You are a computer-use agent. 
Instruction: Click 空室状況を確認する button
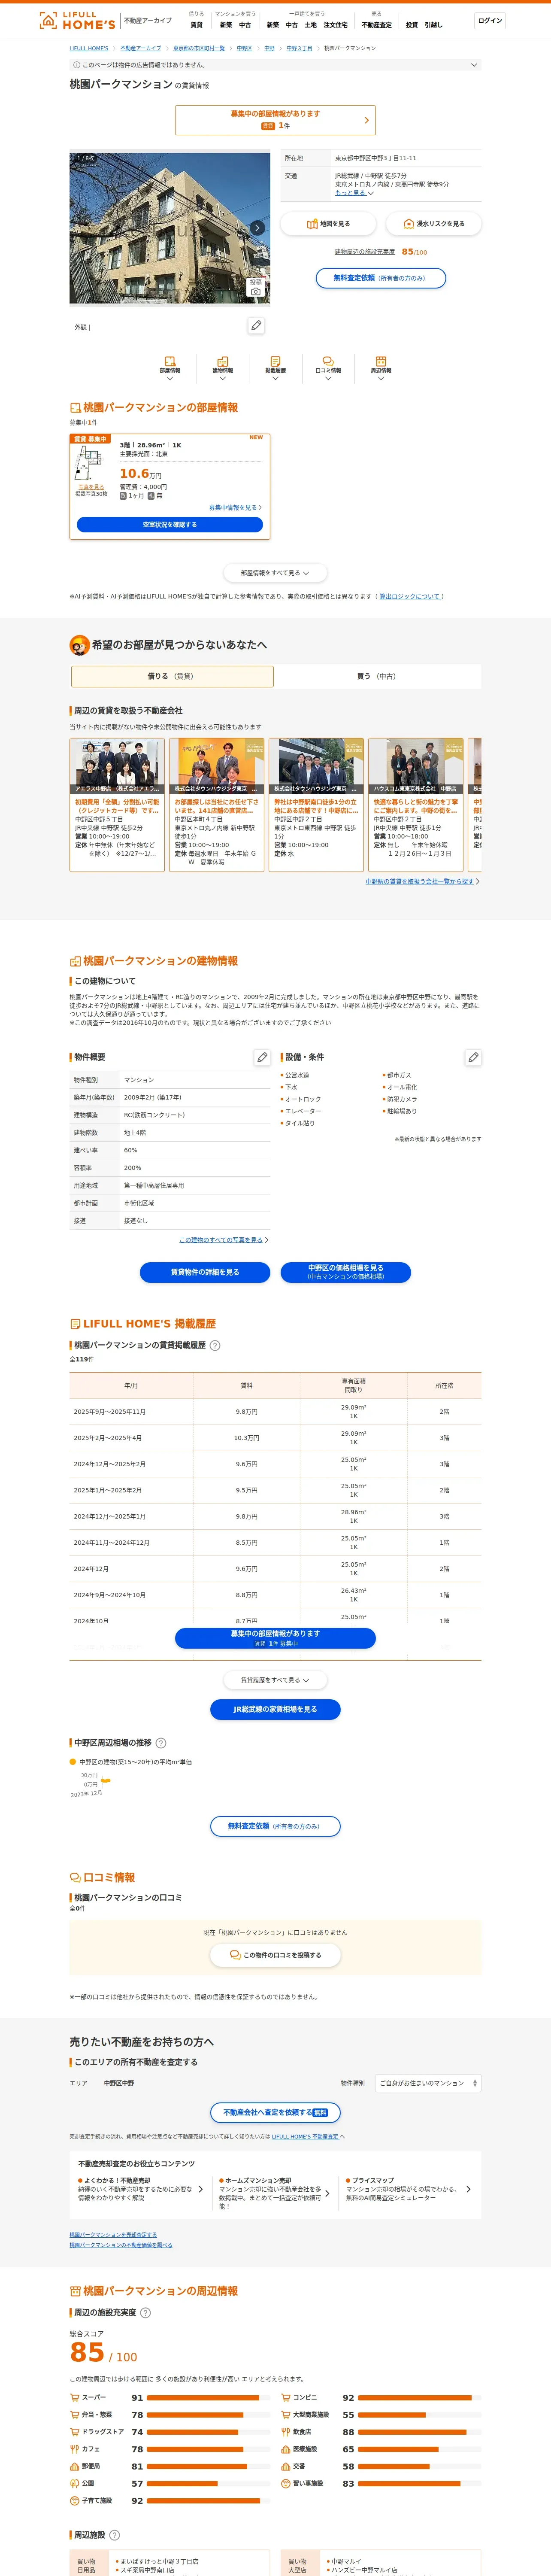pos(170,524)
